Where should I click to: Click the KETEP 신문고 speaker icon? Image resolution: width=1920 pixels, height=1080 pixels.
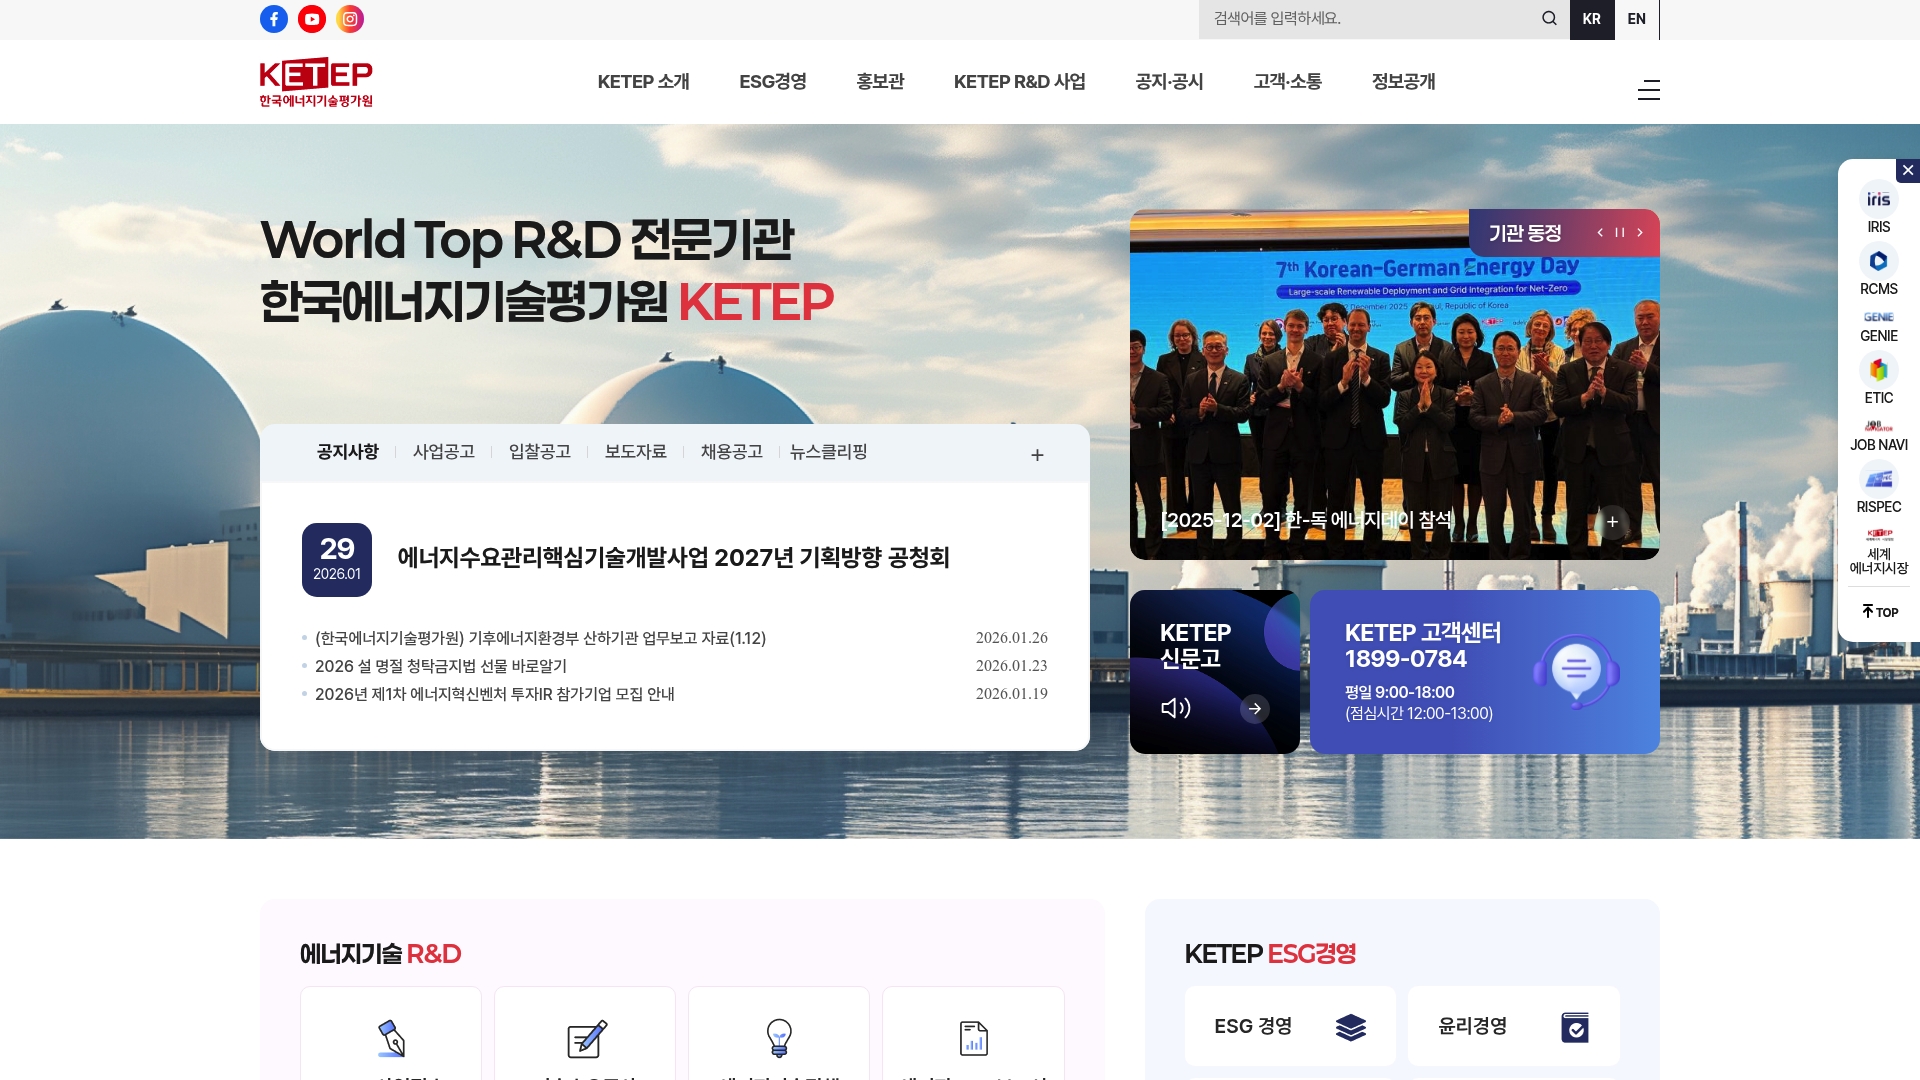click(x=1177, y=706)
